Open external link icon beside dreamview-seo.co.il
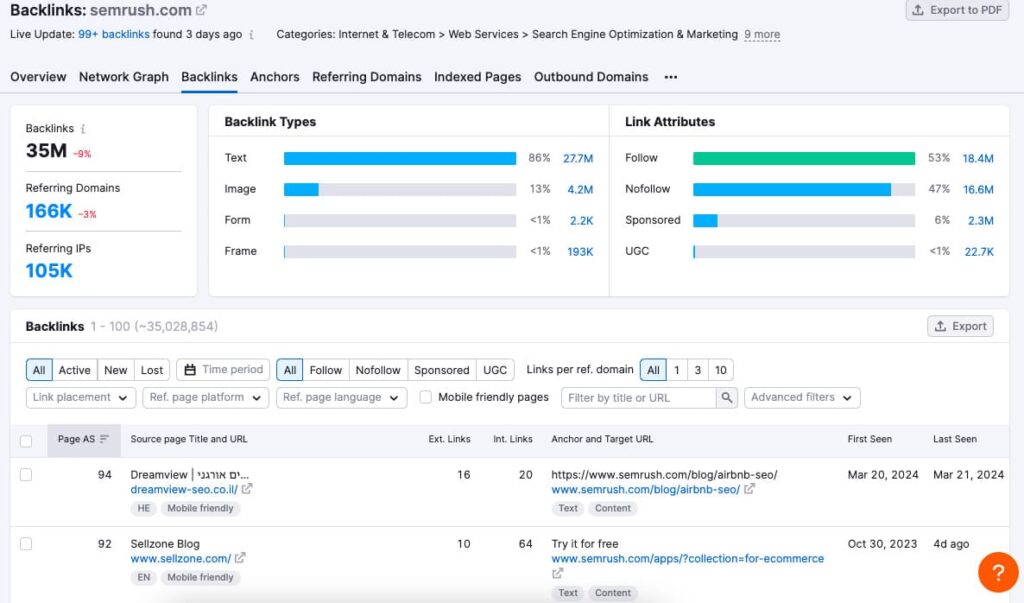The height and width of the screenshot is (603, 1024). point(247,489)
